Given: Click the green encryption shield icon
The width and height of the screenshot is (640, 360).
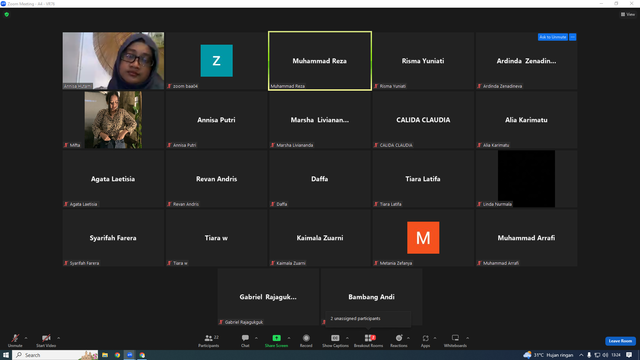Looking at the screenshot, I should tap(7, 14).
